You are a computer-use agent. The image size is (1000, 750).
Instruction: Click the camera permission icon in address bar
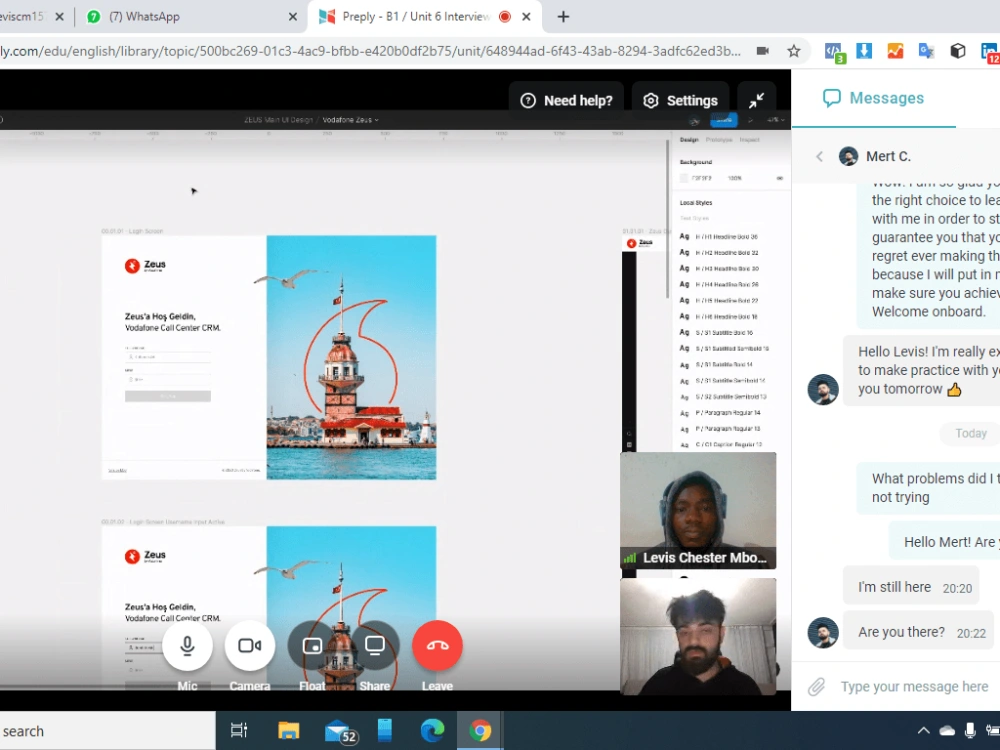coord(763,51)
